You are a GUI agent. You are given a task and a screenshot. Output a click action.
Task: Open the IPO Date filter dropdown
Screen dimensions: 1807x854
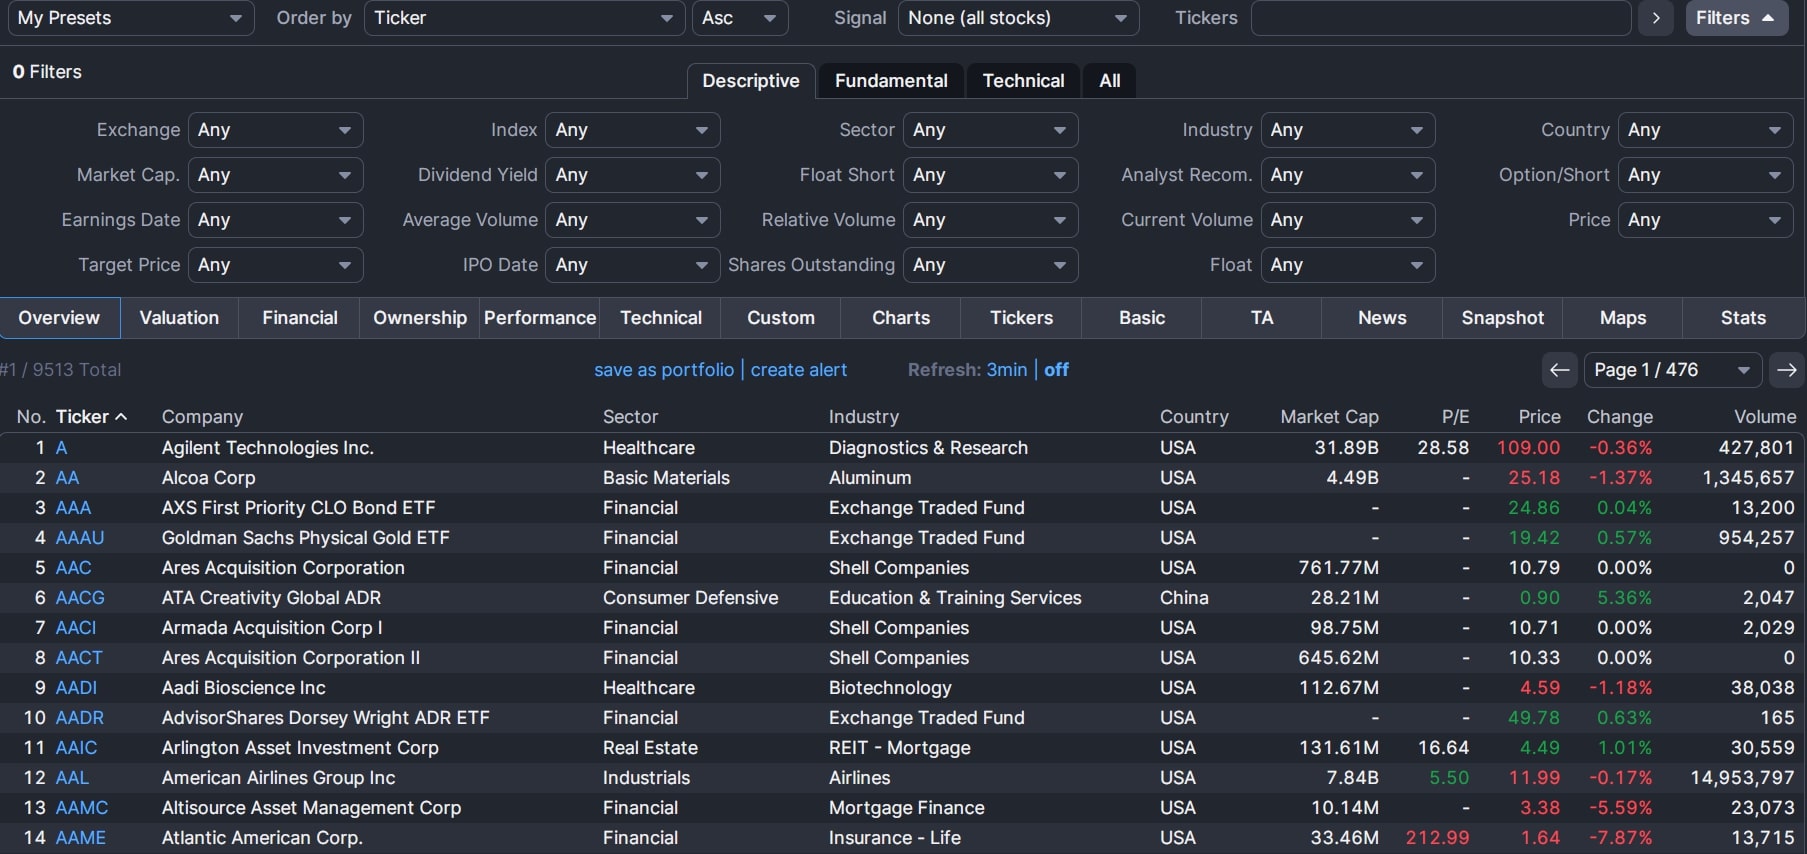click(x=632, y=265)
